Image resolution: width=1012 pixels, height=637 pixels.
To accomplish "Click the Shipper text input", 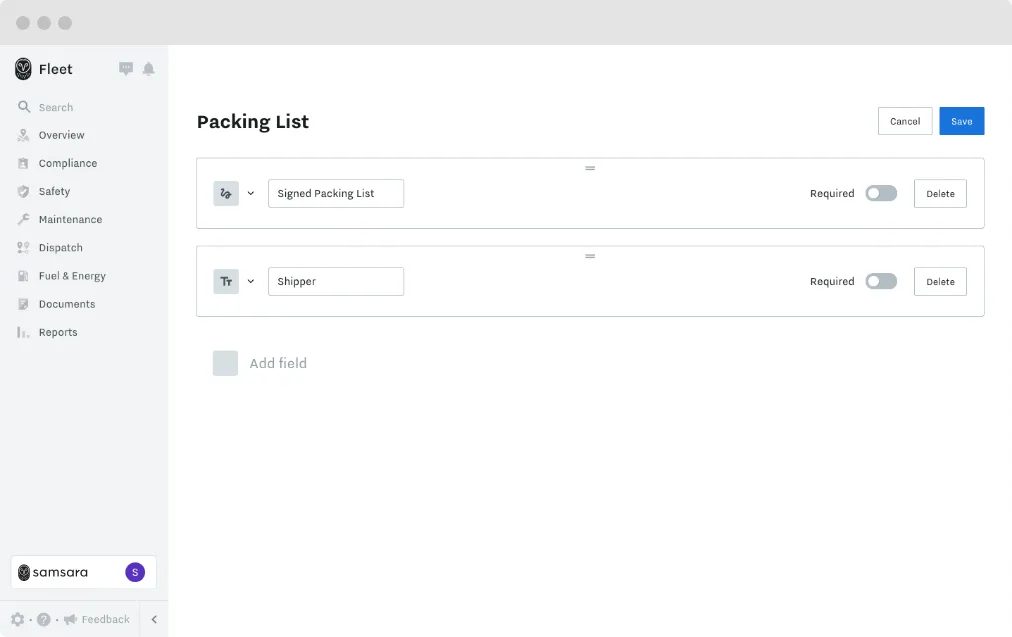I will pyautogui.click(x=336, y=281).
